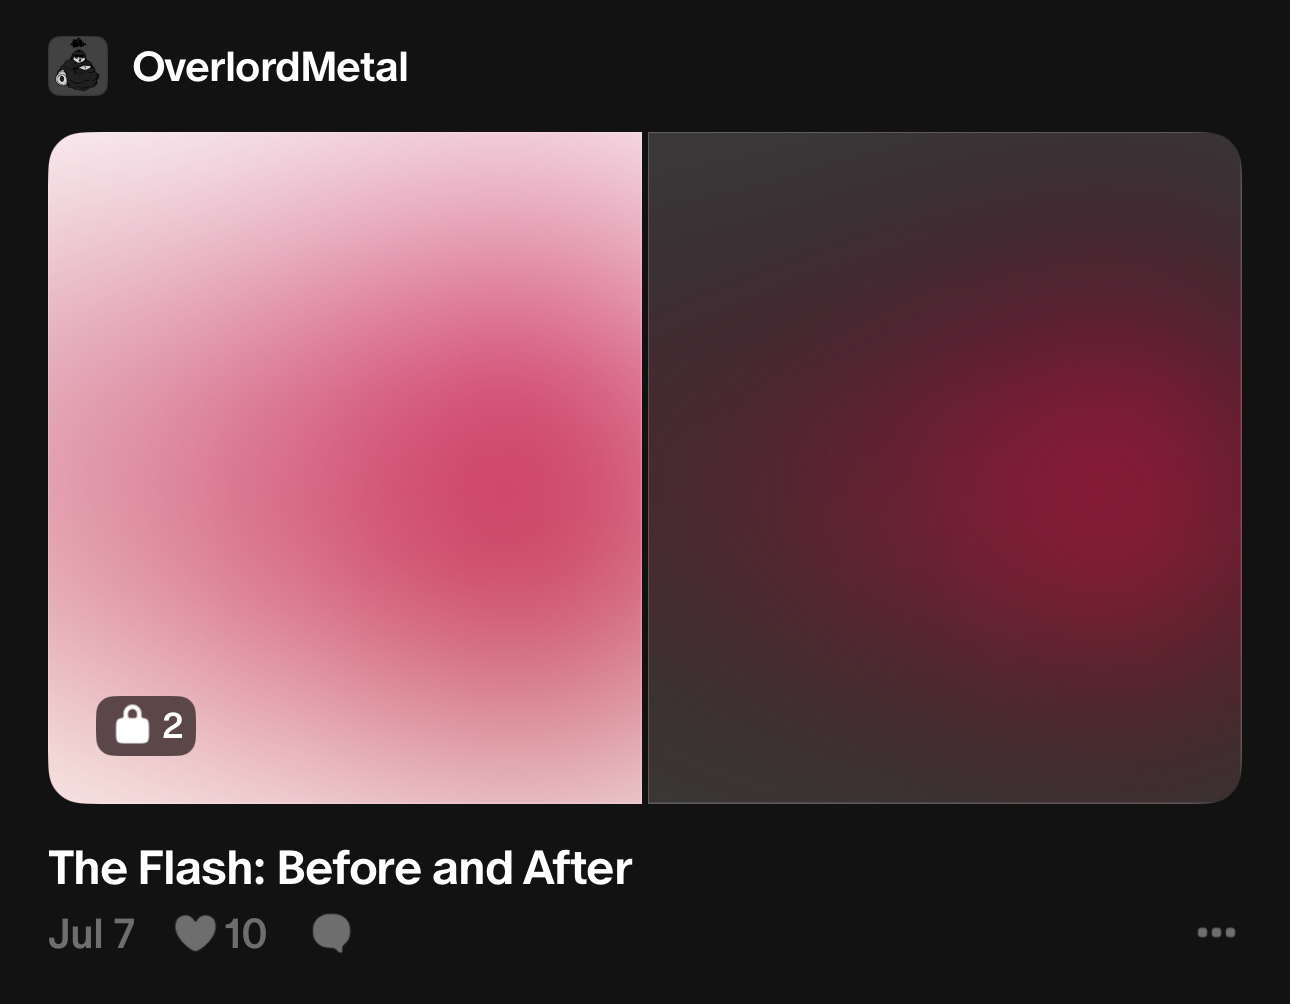Open the right blurred dark red image
This screenshot has height=1004, width=1290.
pos(945,468)
